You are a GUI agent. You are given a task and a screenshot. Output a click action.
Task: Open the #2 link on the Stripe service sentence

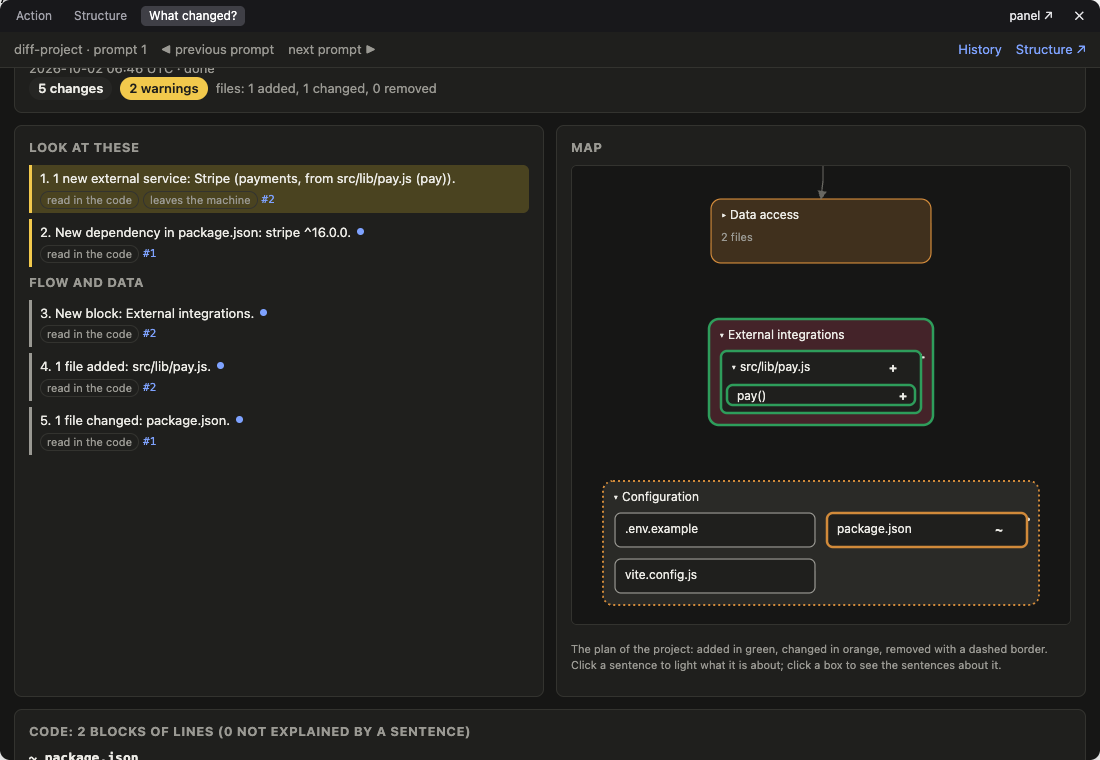268,199
